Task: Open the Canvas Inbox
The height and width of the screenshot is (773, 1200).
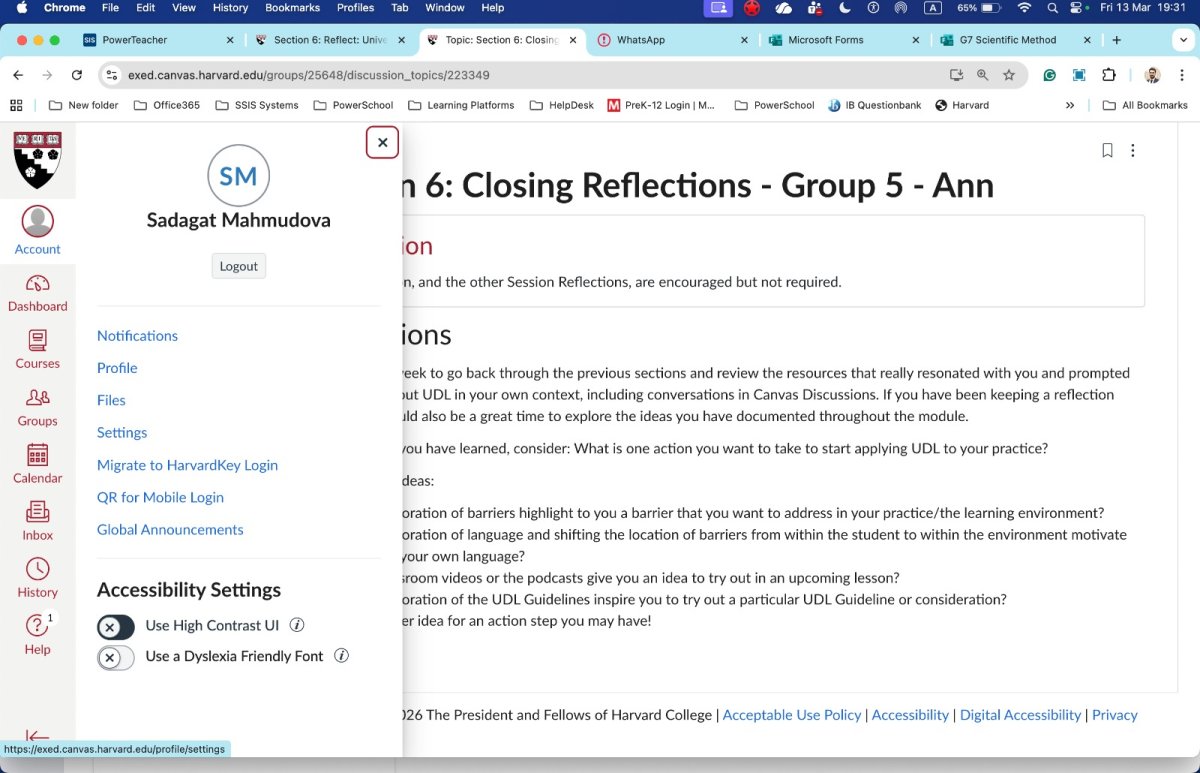Action: [37, 521]
